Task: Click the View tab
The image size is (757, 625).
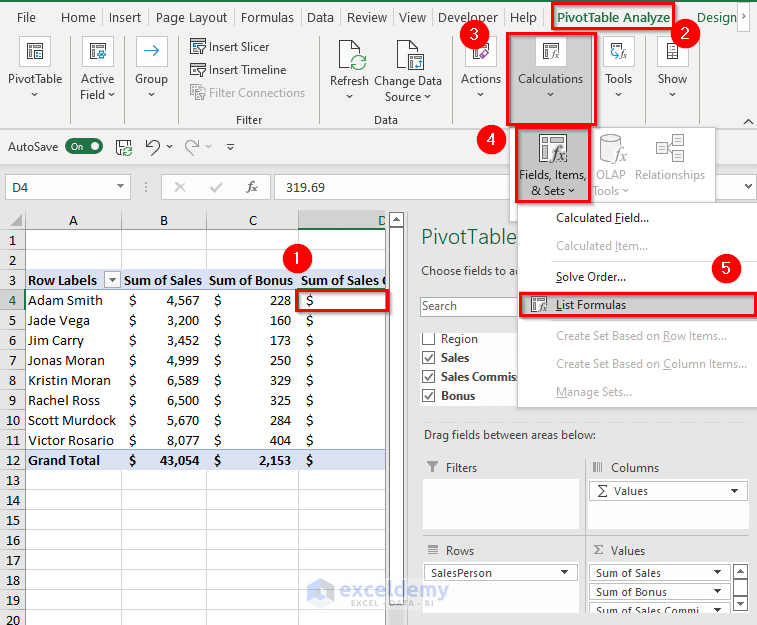Action: point(412,18)
